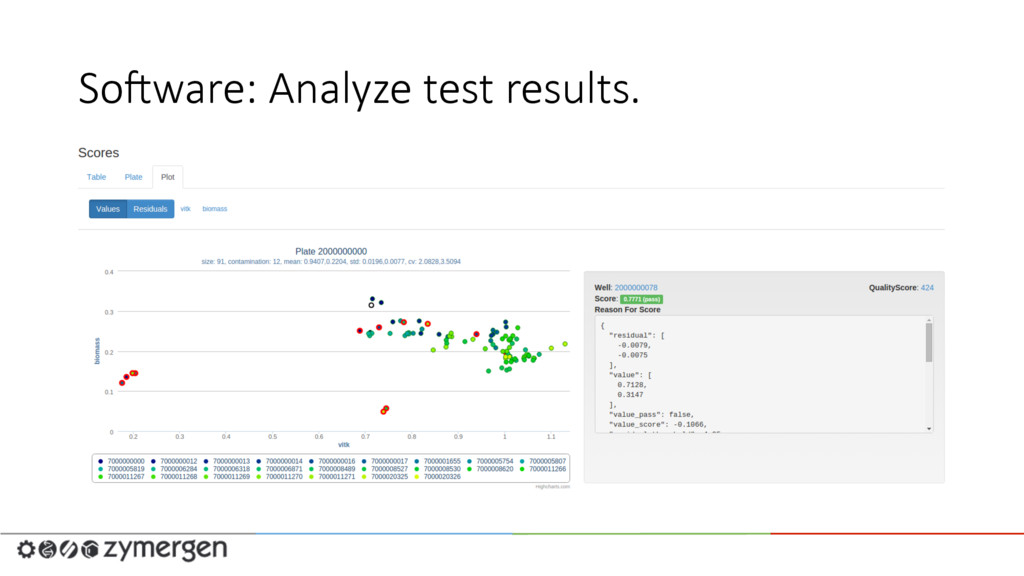
Task: Select the Plot tab
Action: (168, 177)
